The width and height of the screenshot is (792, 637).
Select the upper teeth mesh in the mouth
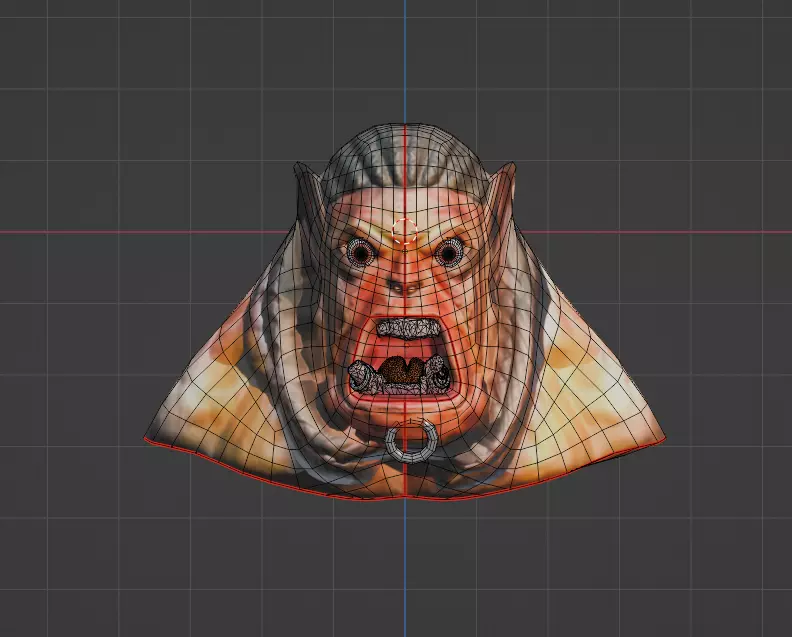click(409, 328)
